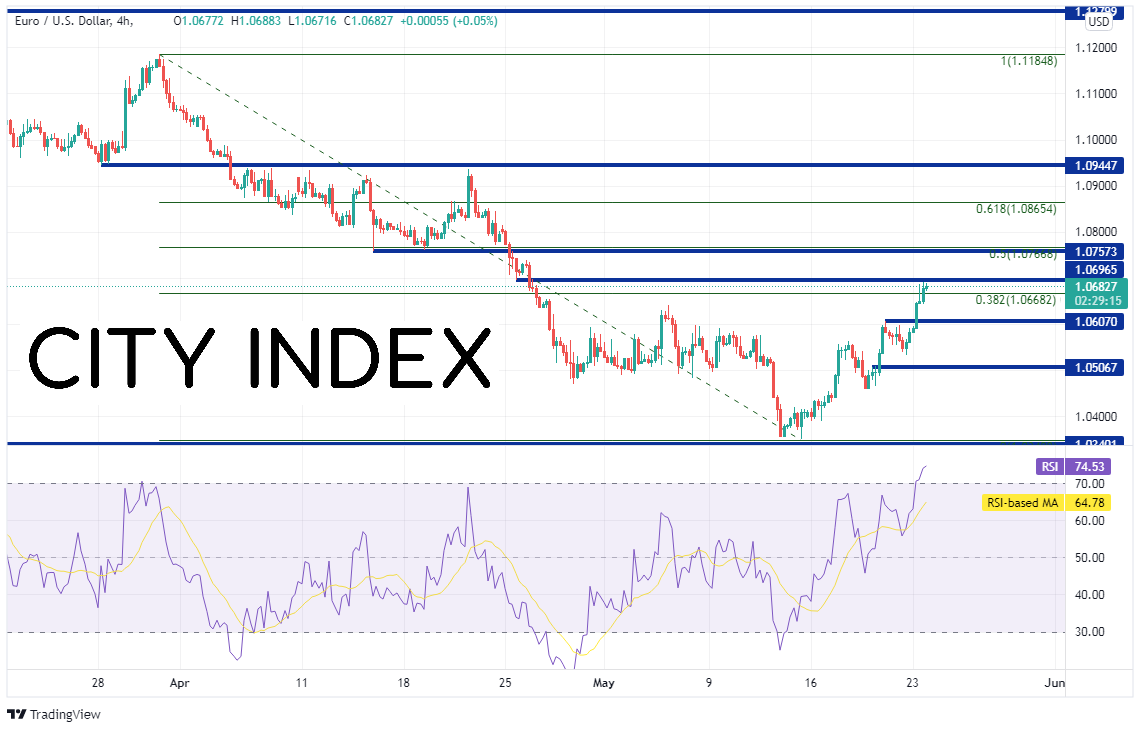Click the Apr date on time axis
The width and height of the screenshot is (1143, 732).
coord(179,684)
